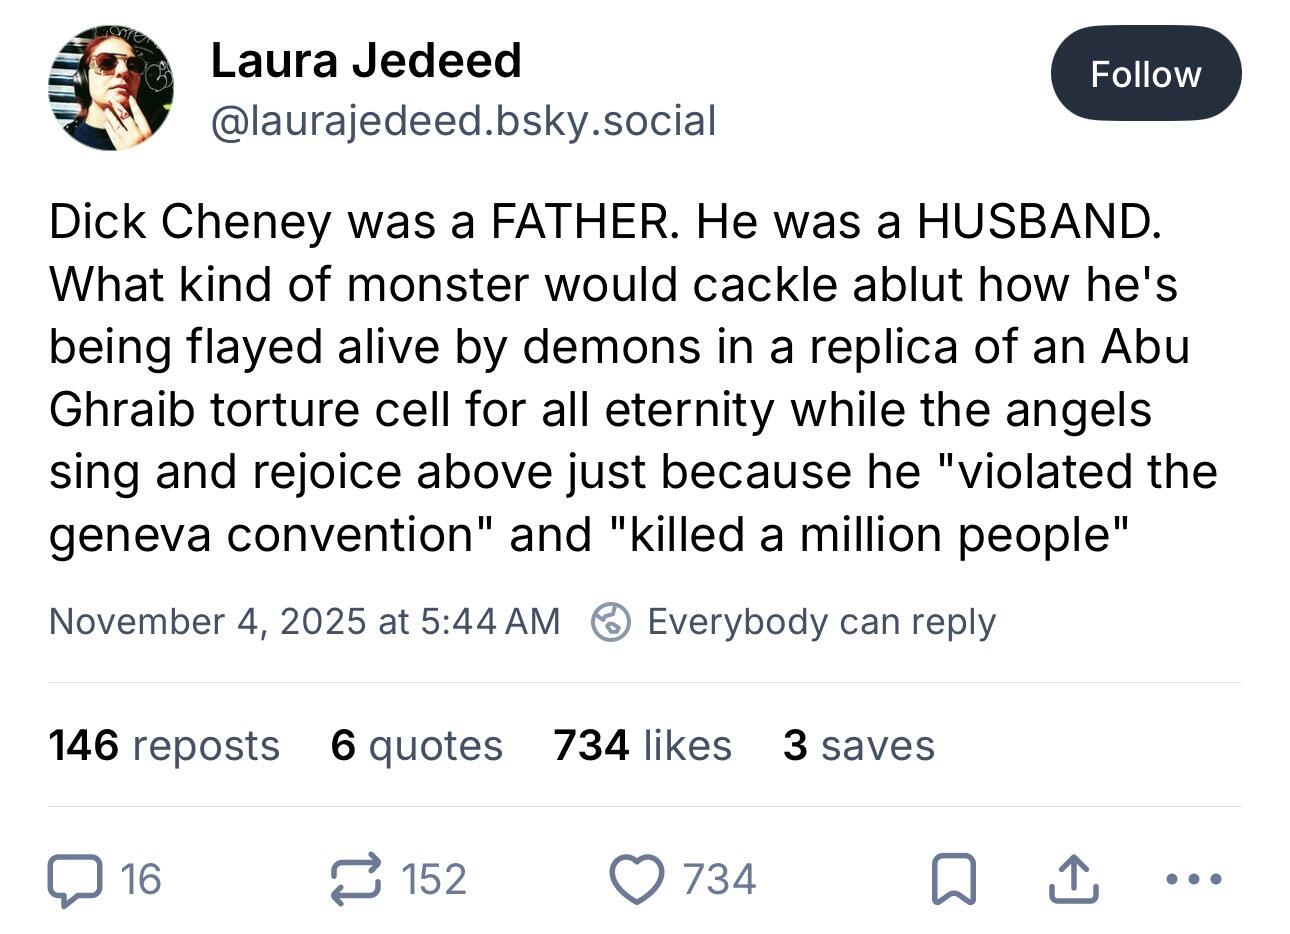Click the 152 repost count number

point(434,880)
